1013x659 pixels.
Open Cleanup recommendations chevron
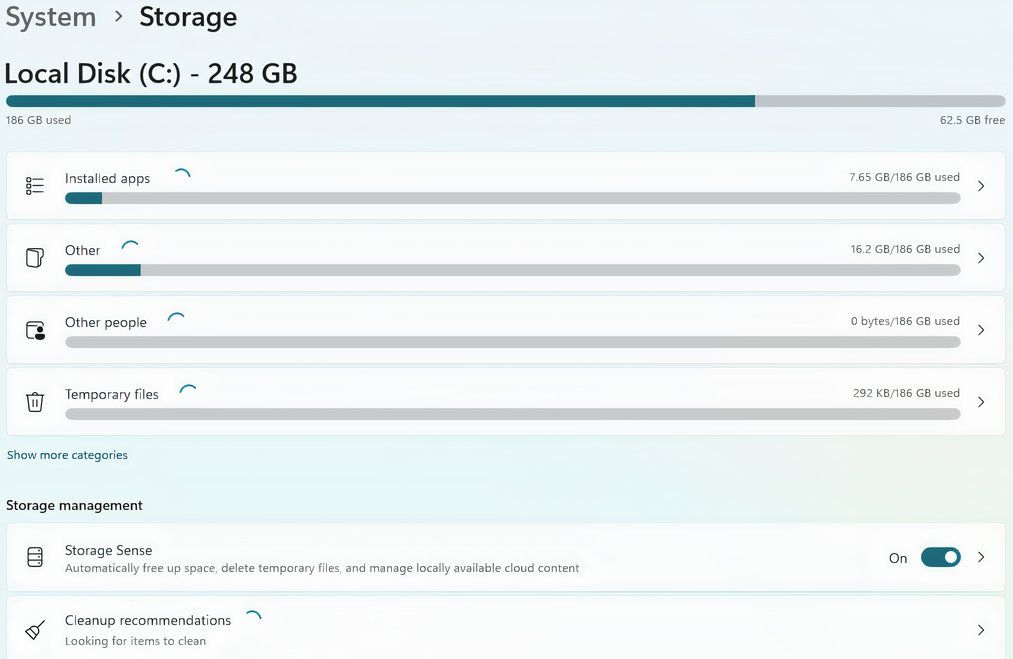click(981, 630)
